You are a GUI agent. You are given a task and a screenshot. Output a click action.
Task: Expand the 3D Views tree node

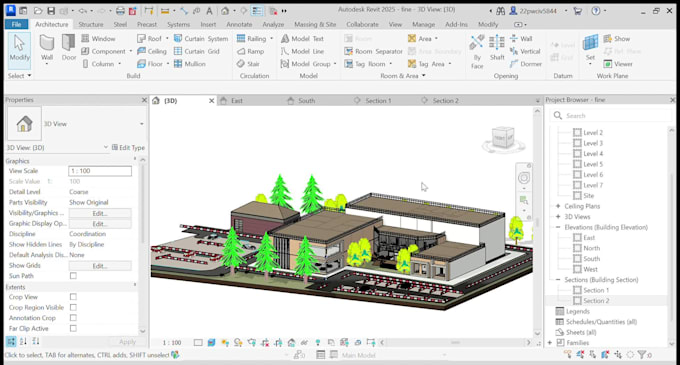click(x=558, y=217)
